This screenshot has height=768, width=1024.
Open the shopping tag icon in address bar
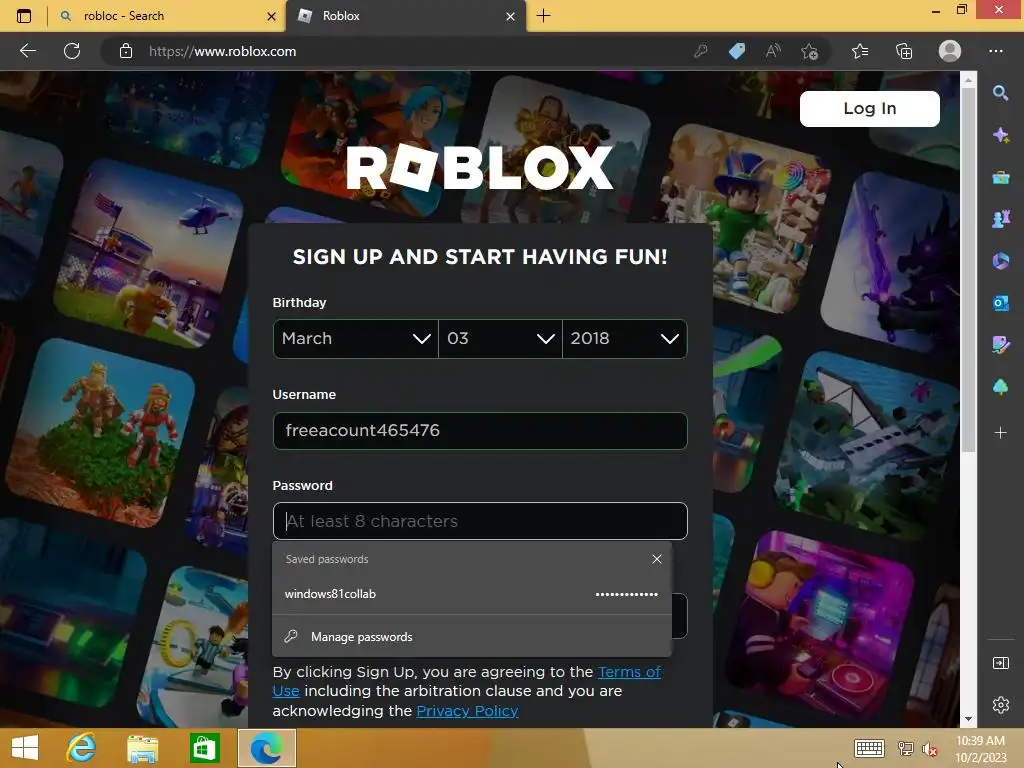[737, 51]
